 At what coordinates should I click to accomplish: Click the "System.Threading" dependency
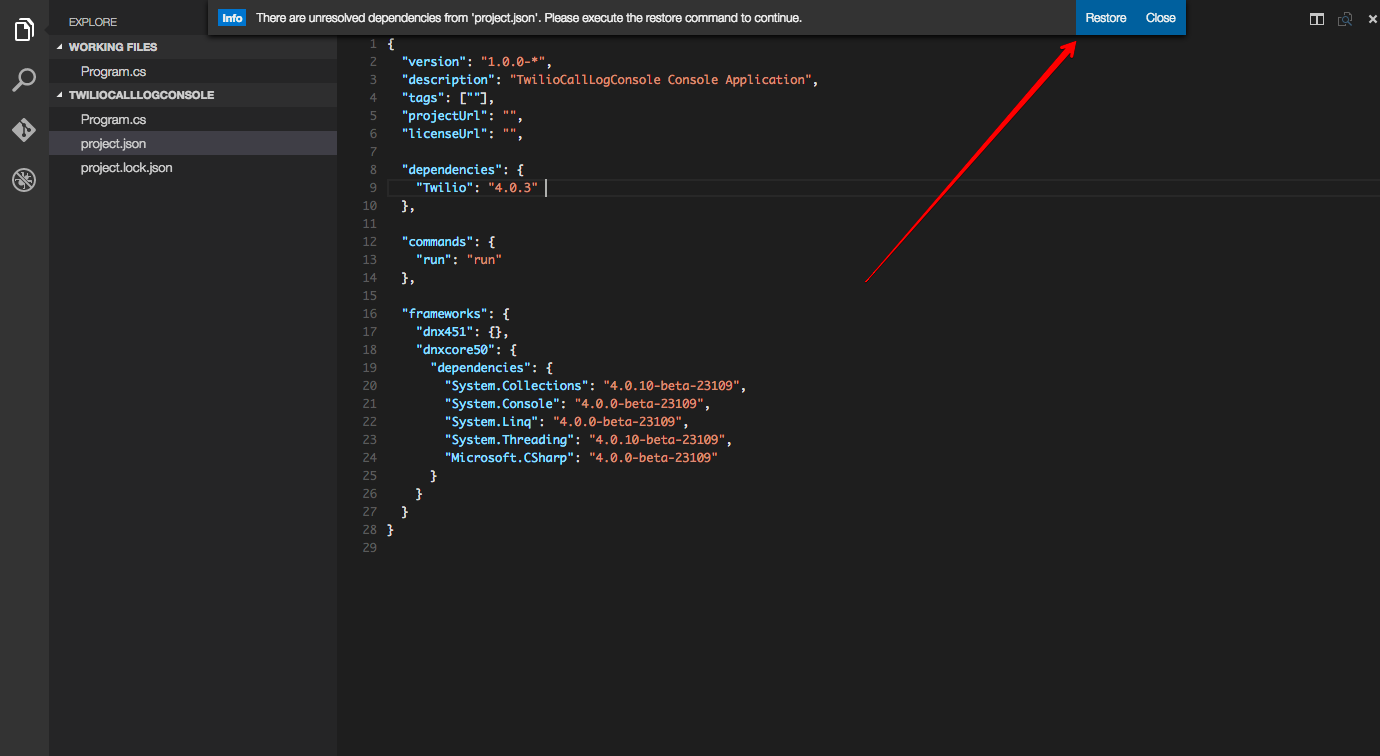510,439
